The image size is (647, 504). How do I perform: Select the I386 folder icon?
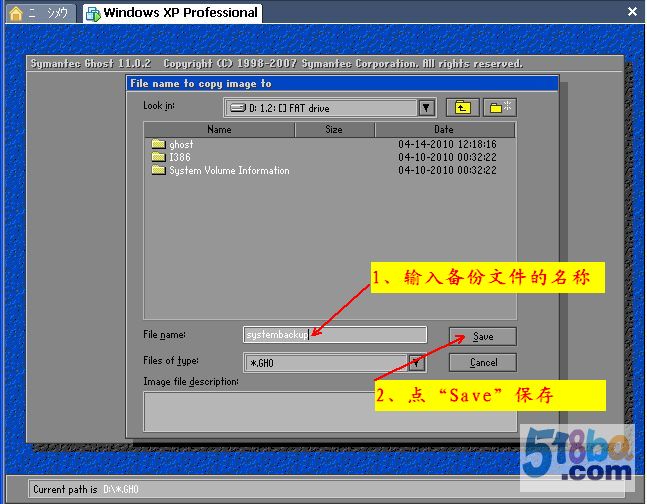(158, 156)
